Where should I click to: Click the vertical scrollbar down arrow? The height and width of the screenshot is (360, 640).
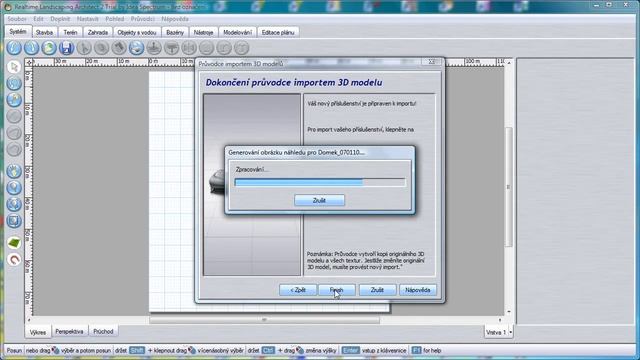coord(509,312)
